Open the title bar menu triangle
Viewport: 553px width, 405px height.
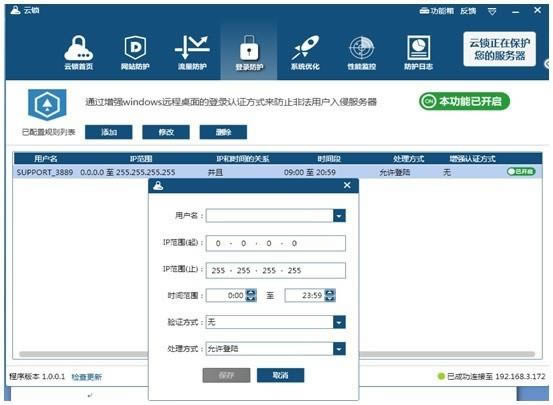tap(492, 12)
